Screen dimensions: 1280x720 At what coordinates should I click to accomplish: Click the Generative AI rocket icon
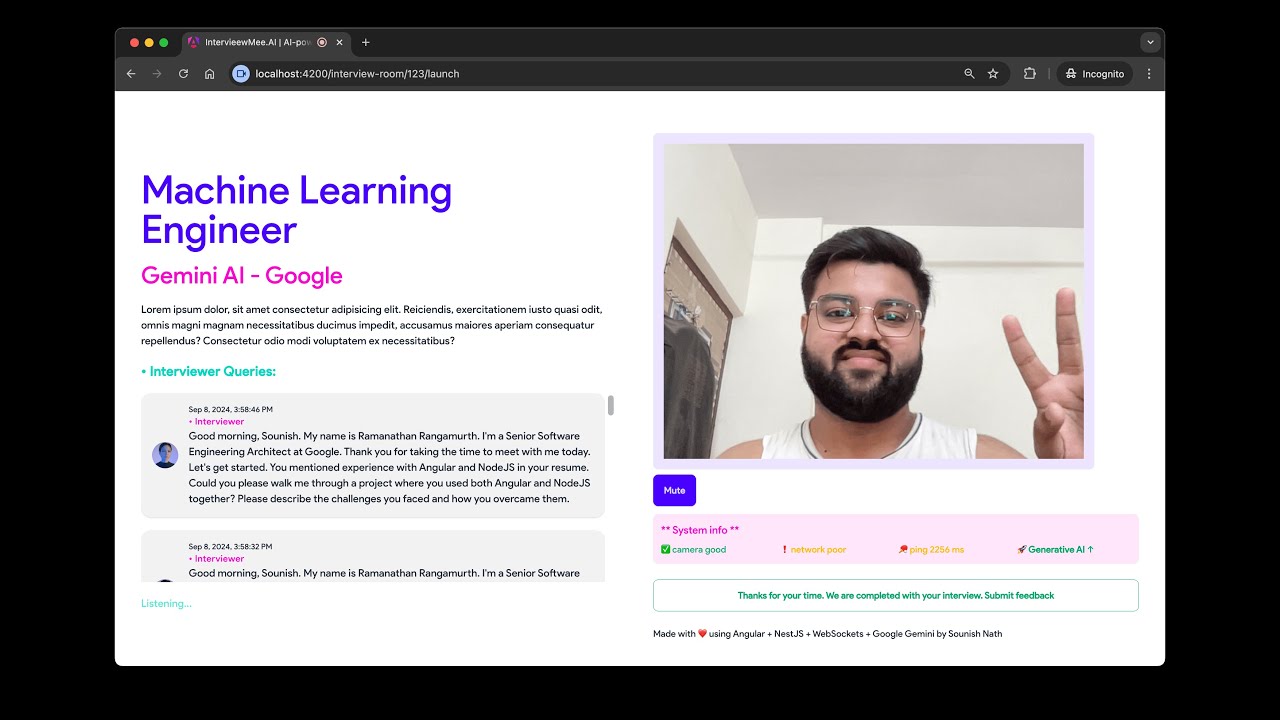coord(1021,549)
